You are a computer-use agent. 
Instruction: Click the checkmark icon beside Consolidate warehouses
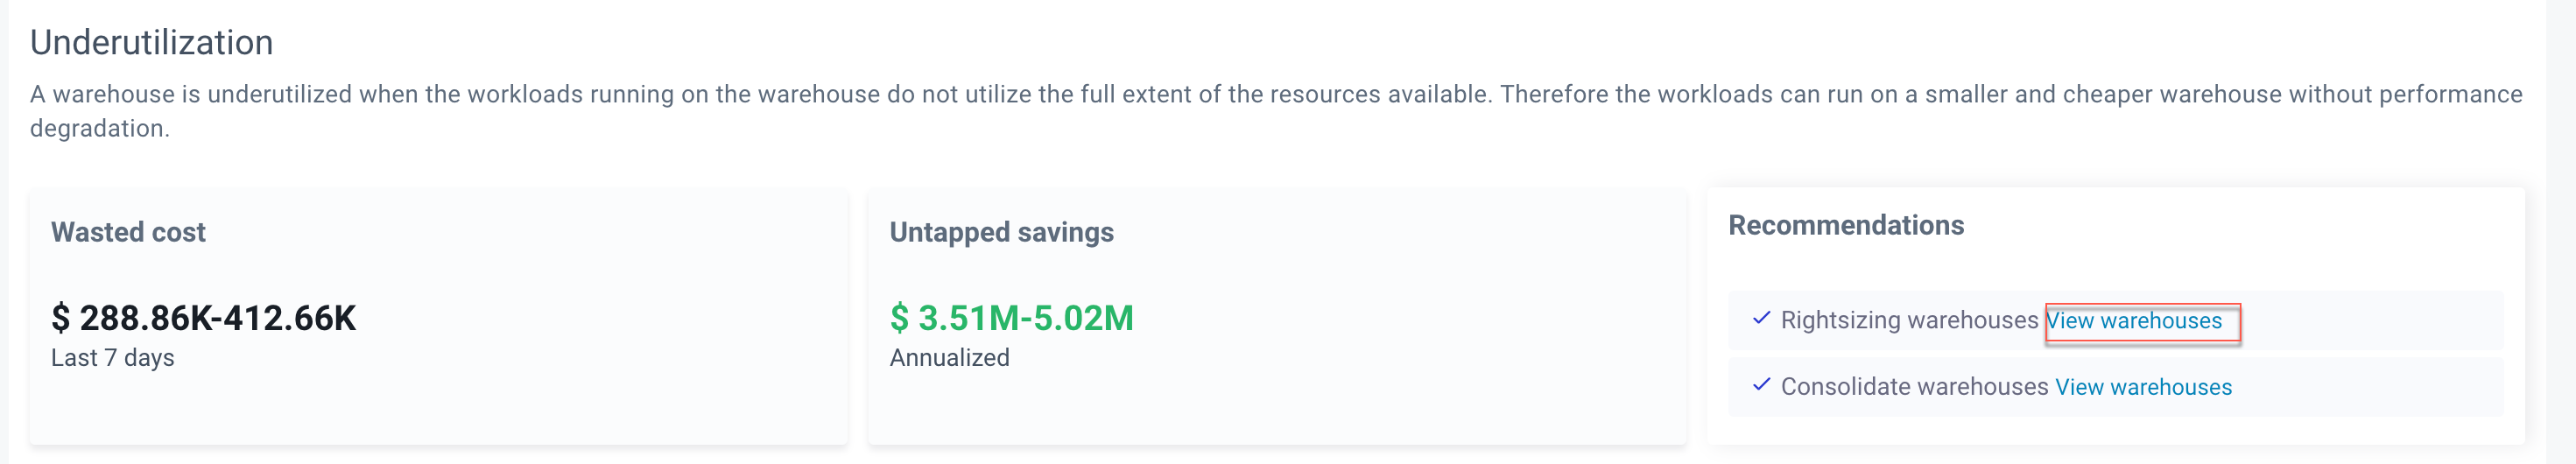click(1761, 385)
